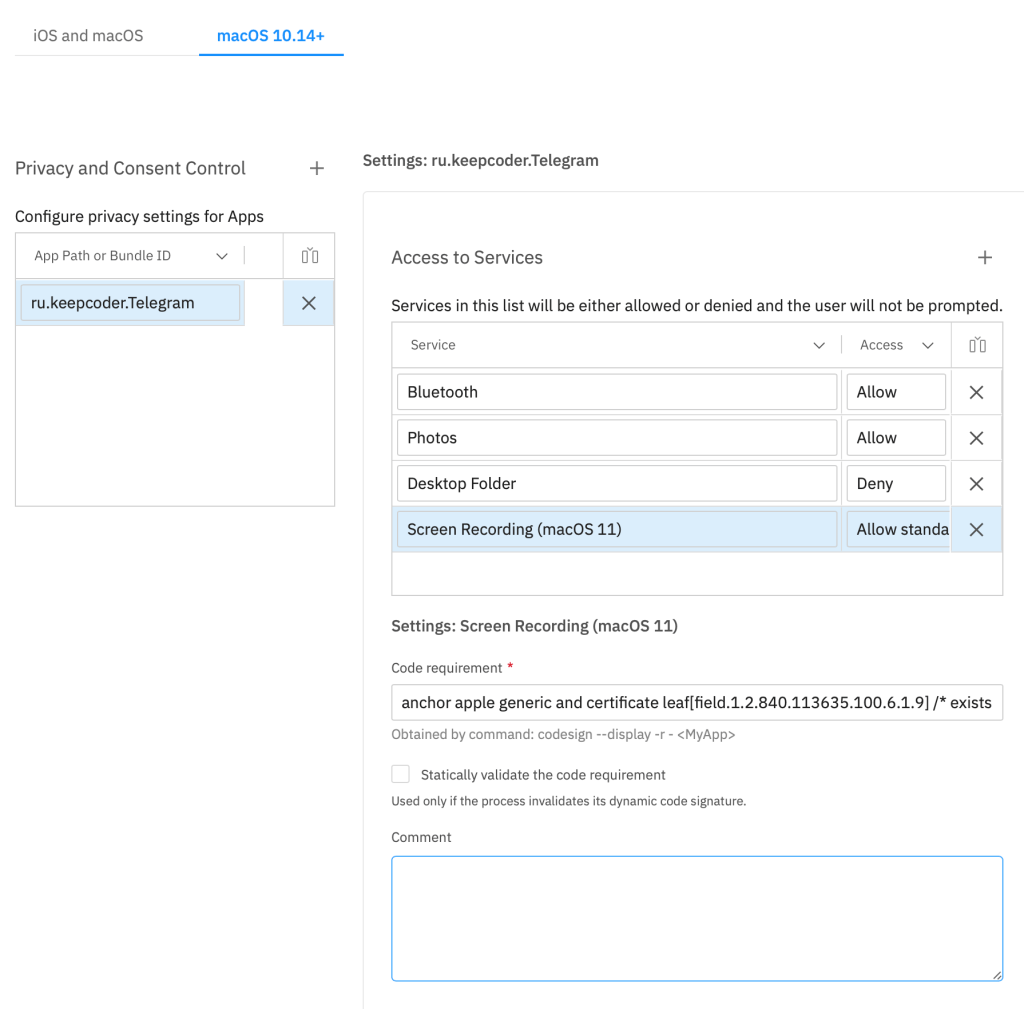Delete the Bluetooth service row
Viewport: 1024px width, 1009px height.
(x=977, y=393)
